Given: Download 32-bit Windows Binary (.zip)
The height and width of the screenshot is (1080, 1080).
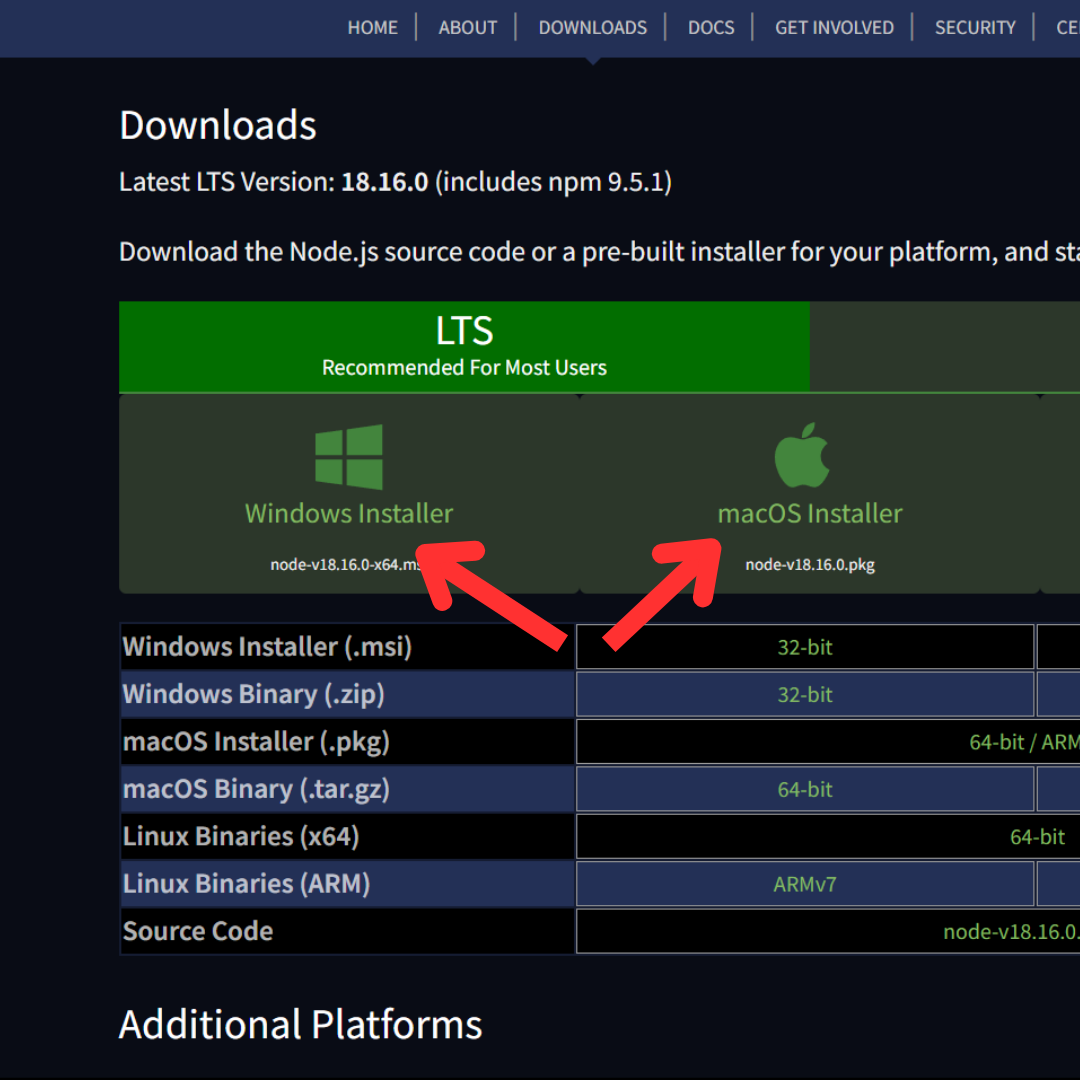Looking at the screenshot, I should (x=804, y=694).
